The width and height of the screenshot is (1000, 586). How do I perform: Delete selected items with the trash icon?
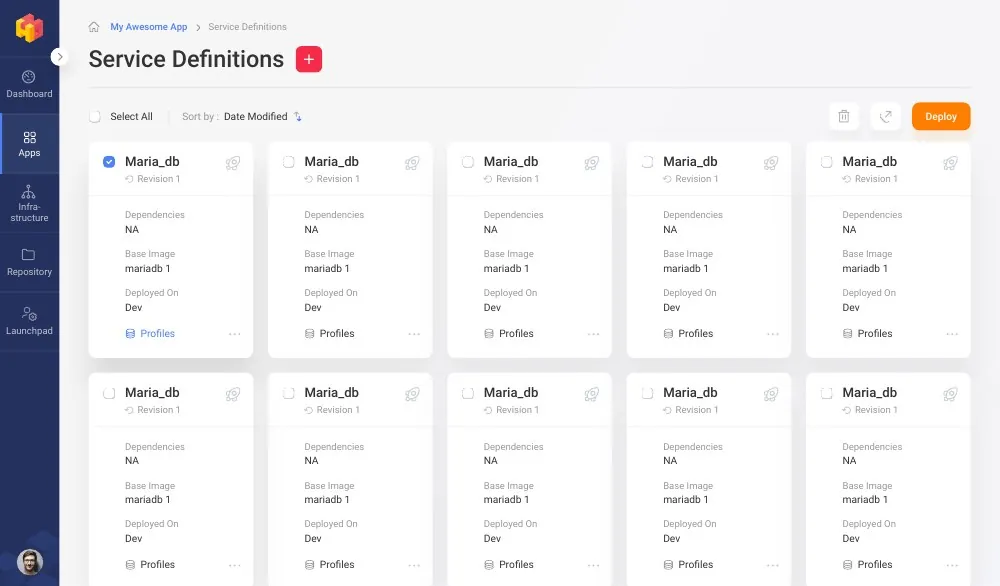click(844, 117)
